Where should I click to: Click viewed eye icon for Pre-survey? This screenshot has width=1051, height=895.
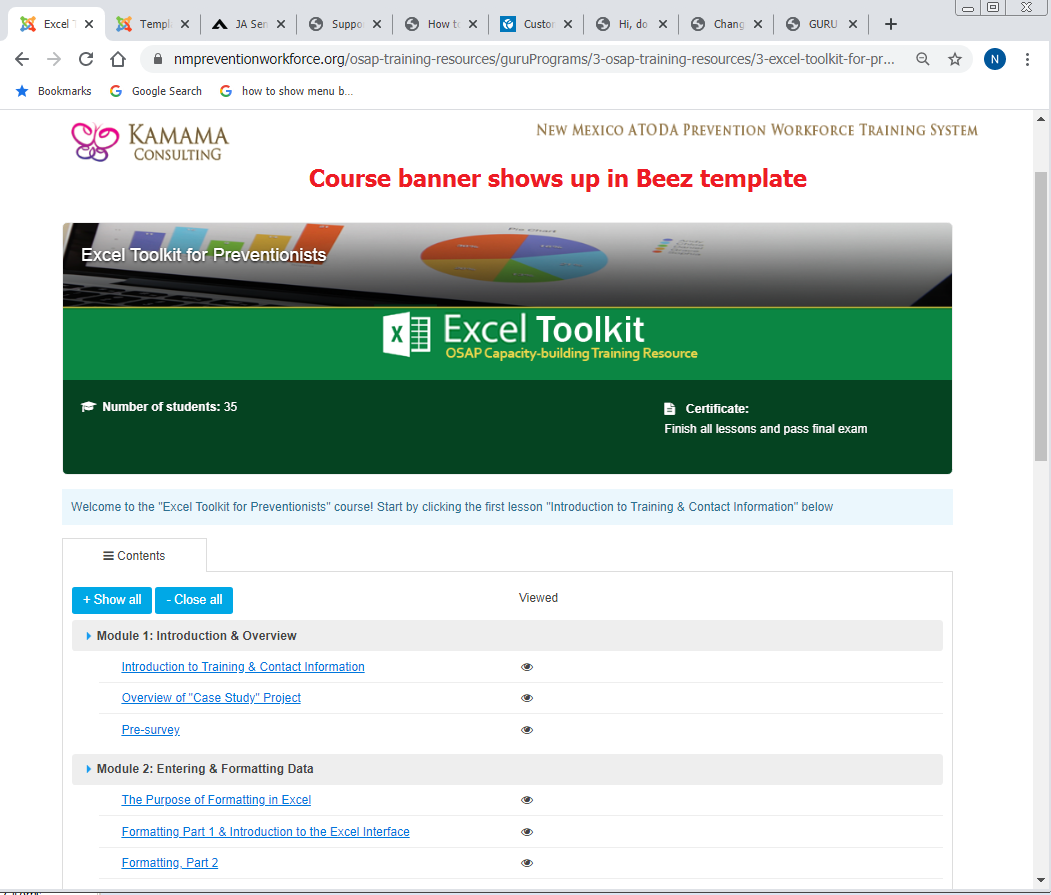coord(527,729)
